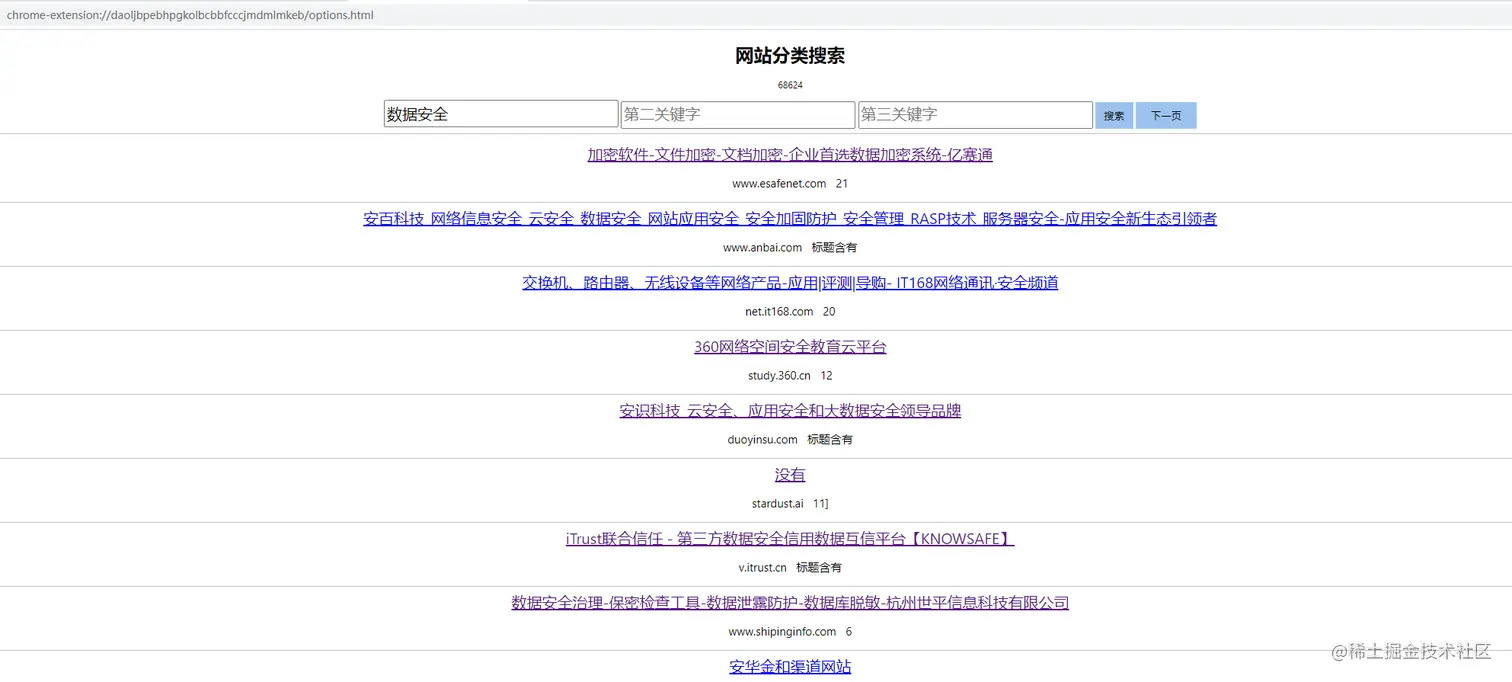Click the v.itrust.cn domain text

tap(762, 568)
